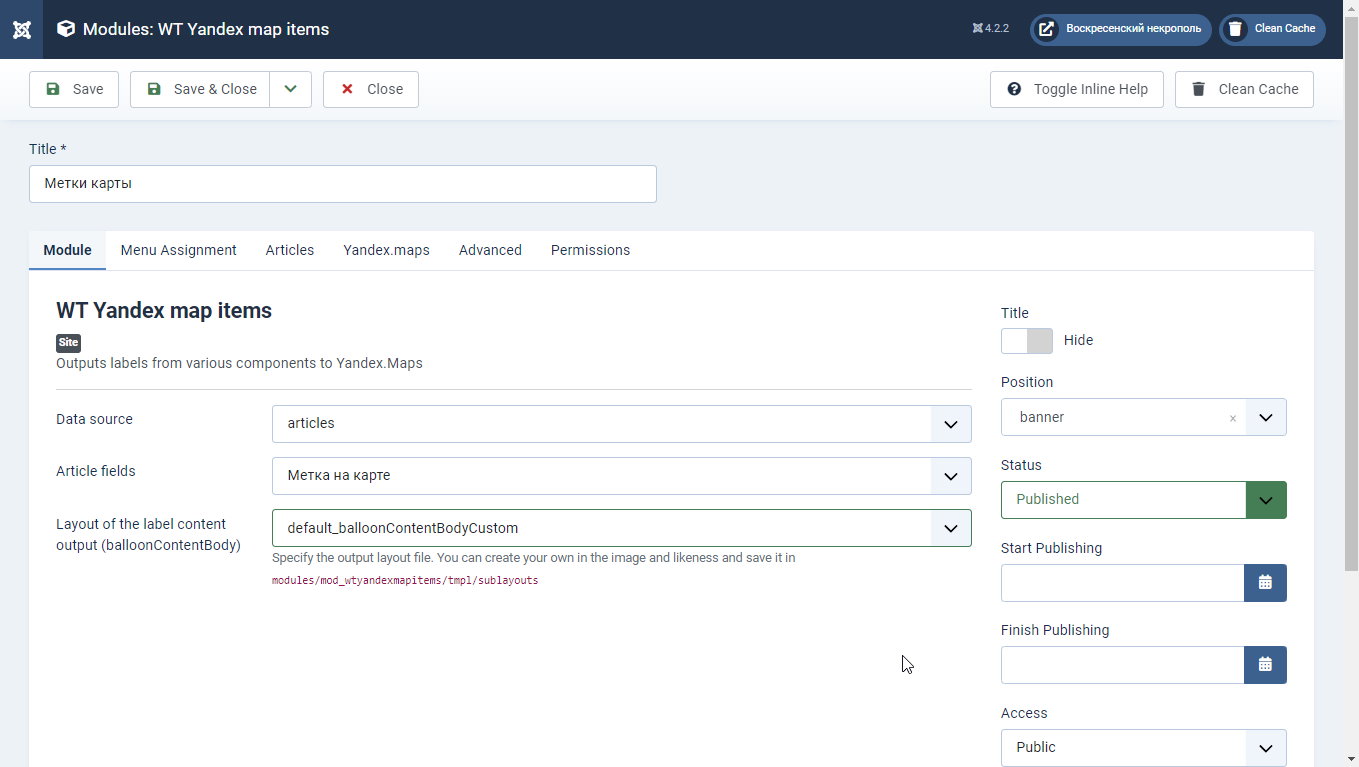Switch to the Module tab
Screen dimensions: 1359x767
click(67, 250)
